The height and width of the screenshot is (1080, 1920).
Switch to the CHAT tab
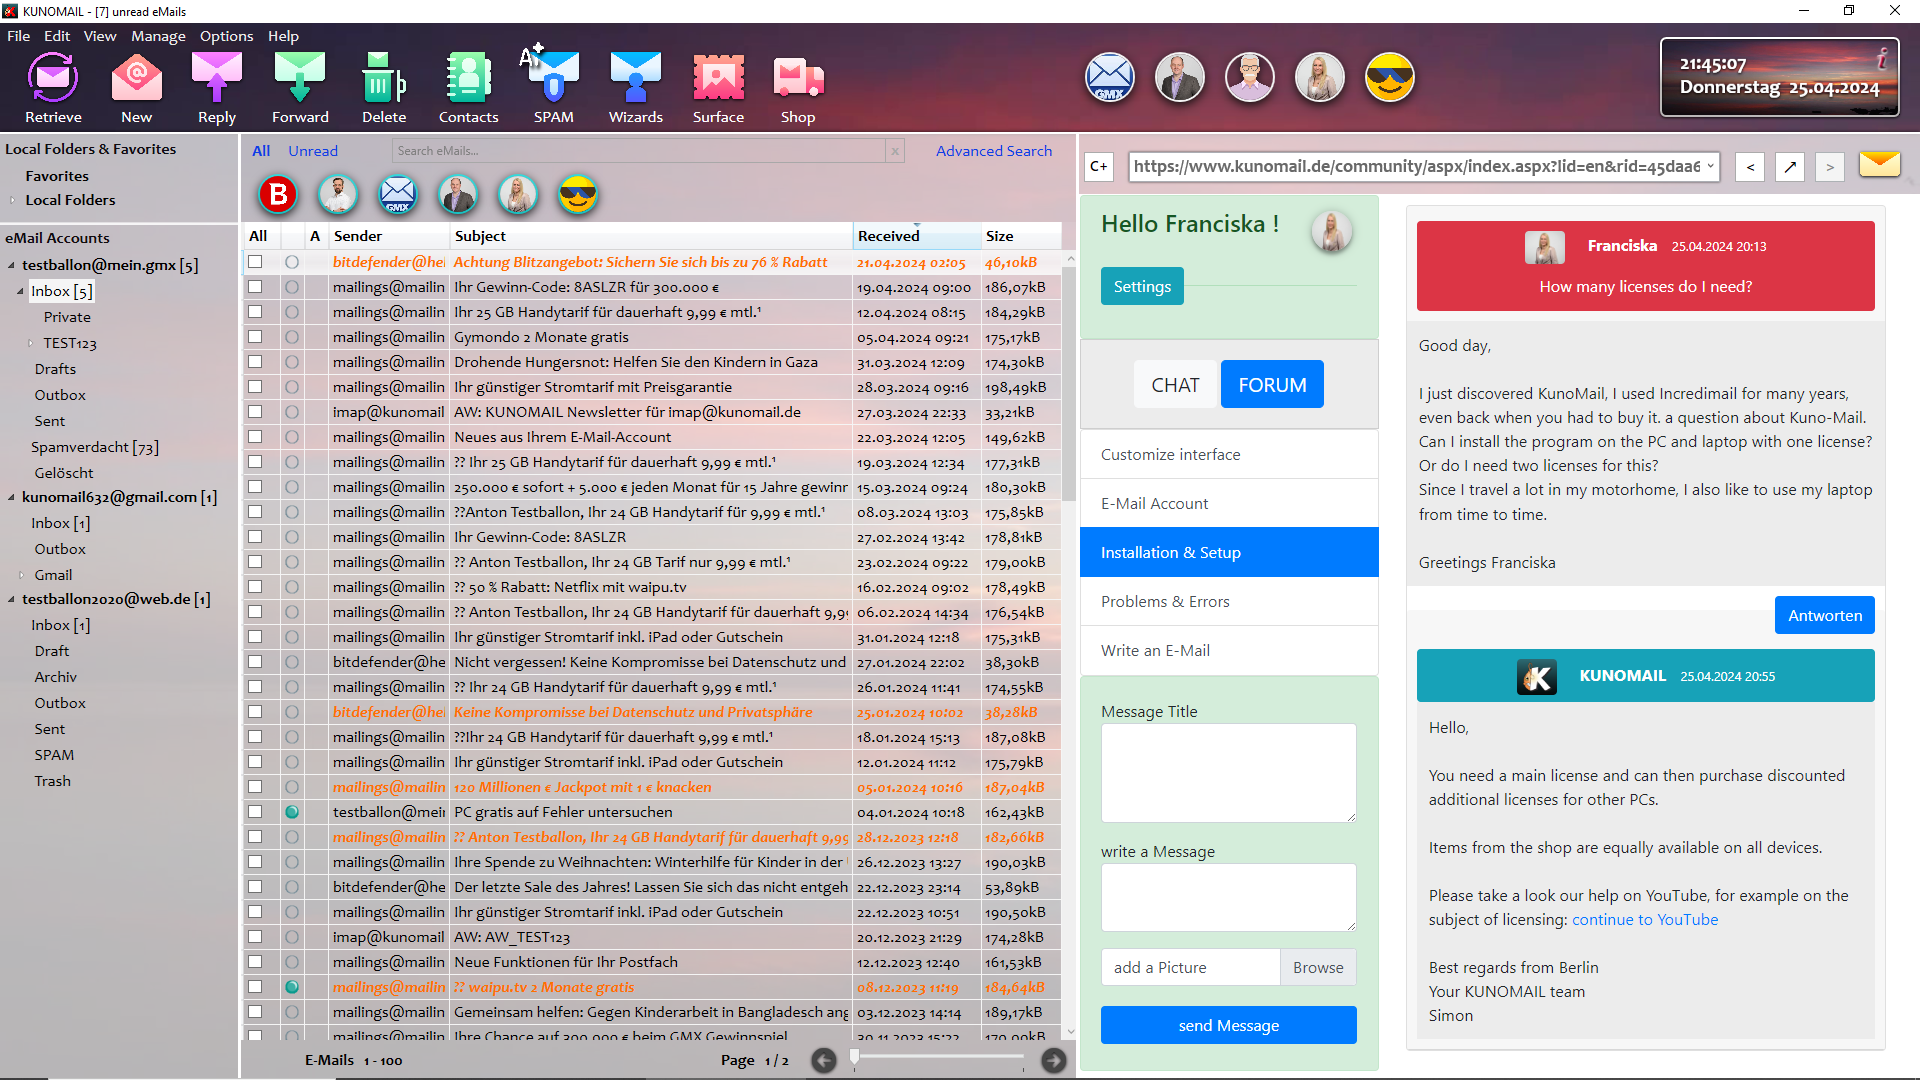[1175, 385]
